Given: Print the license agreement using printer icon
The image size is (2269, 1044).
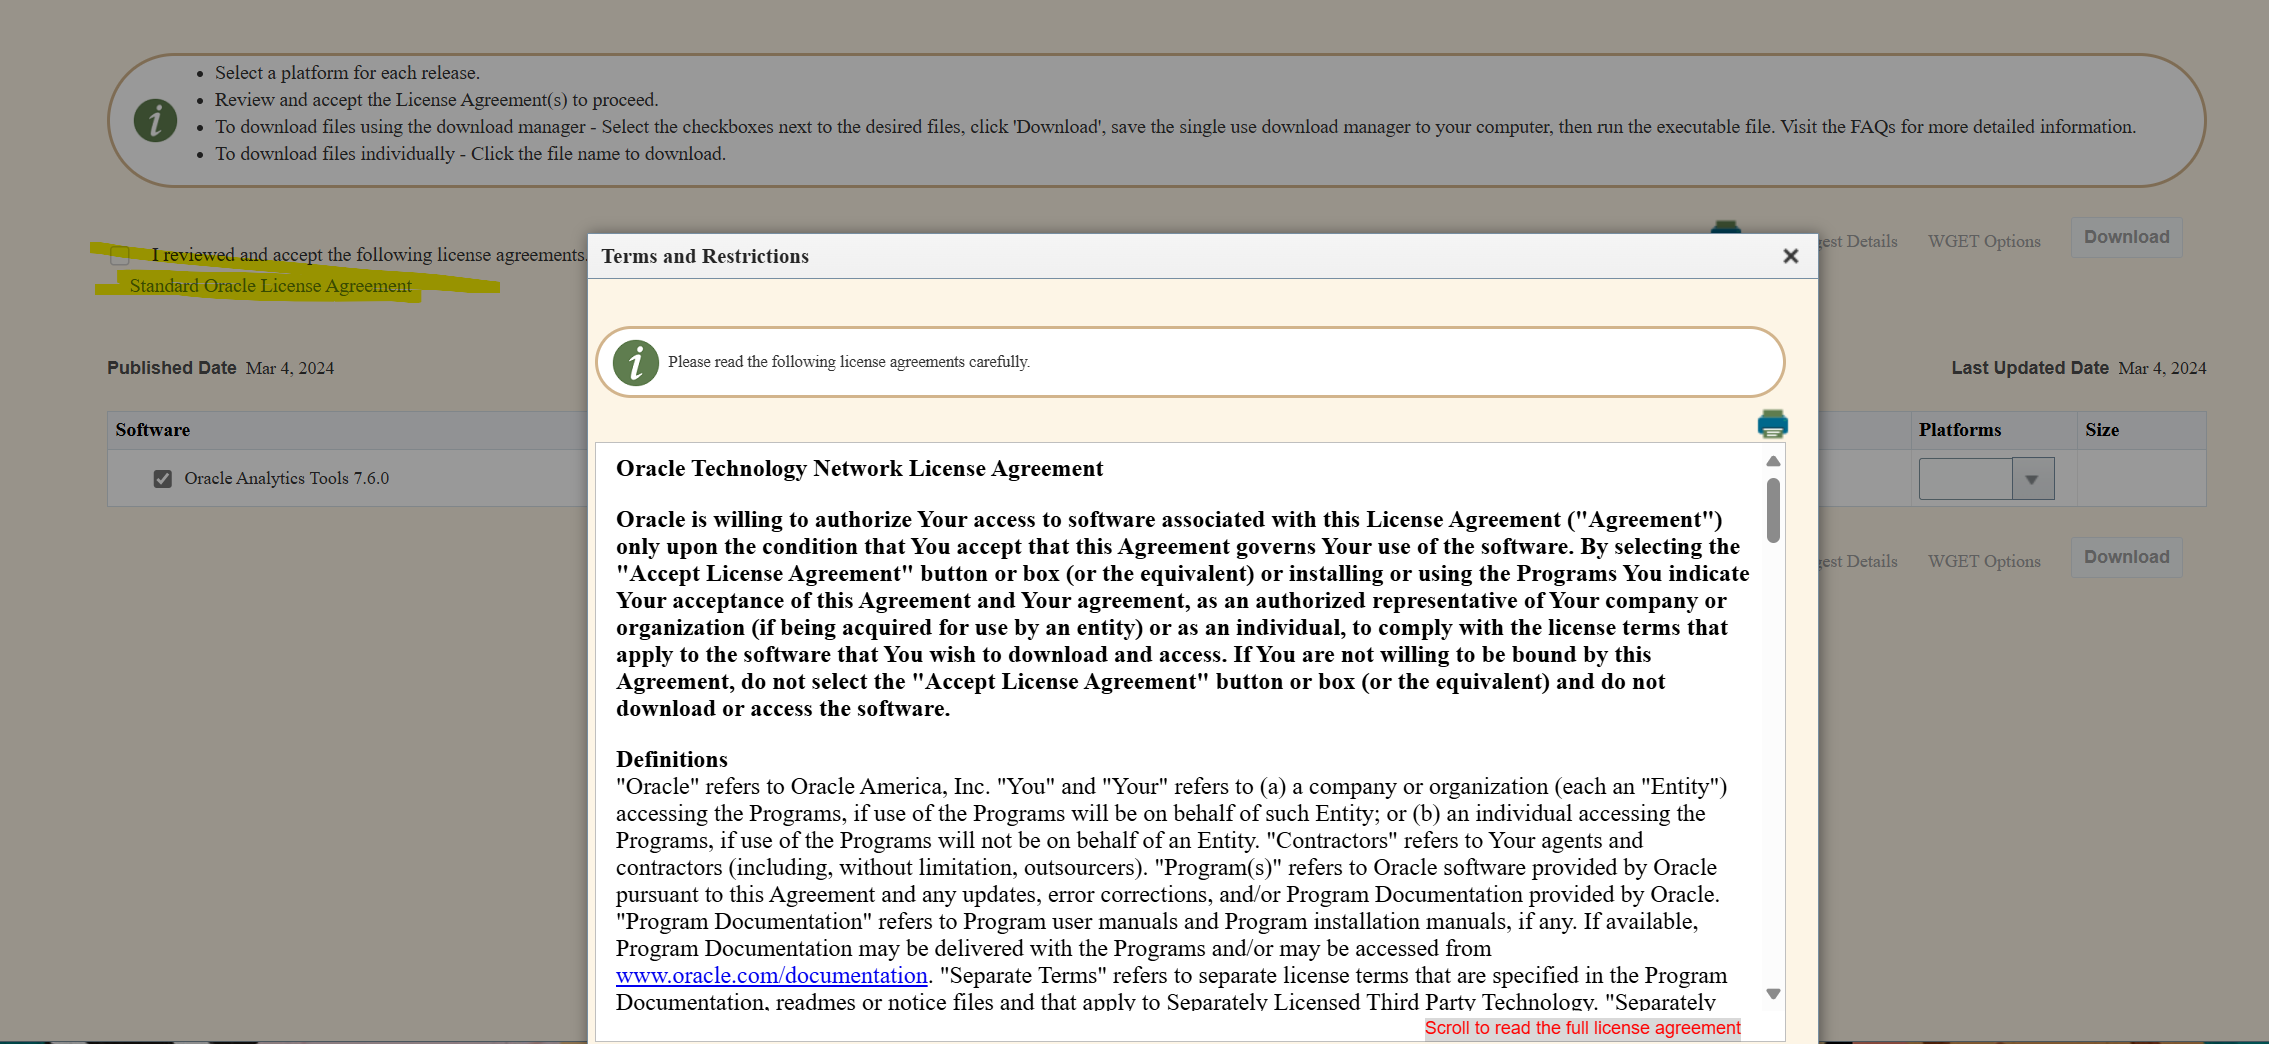Looking at the screenshot, I should point(1772,424).
